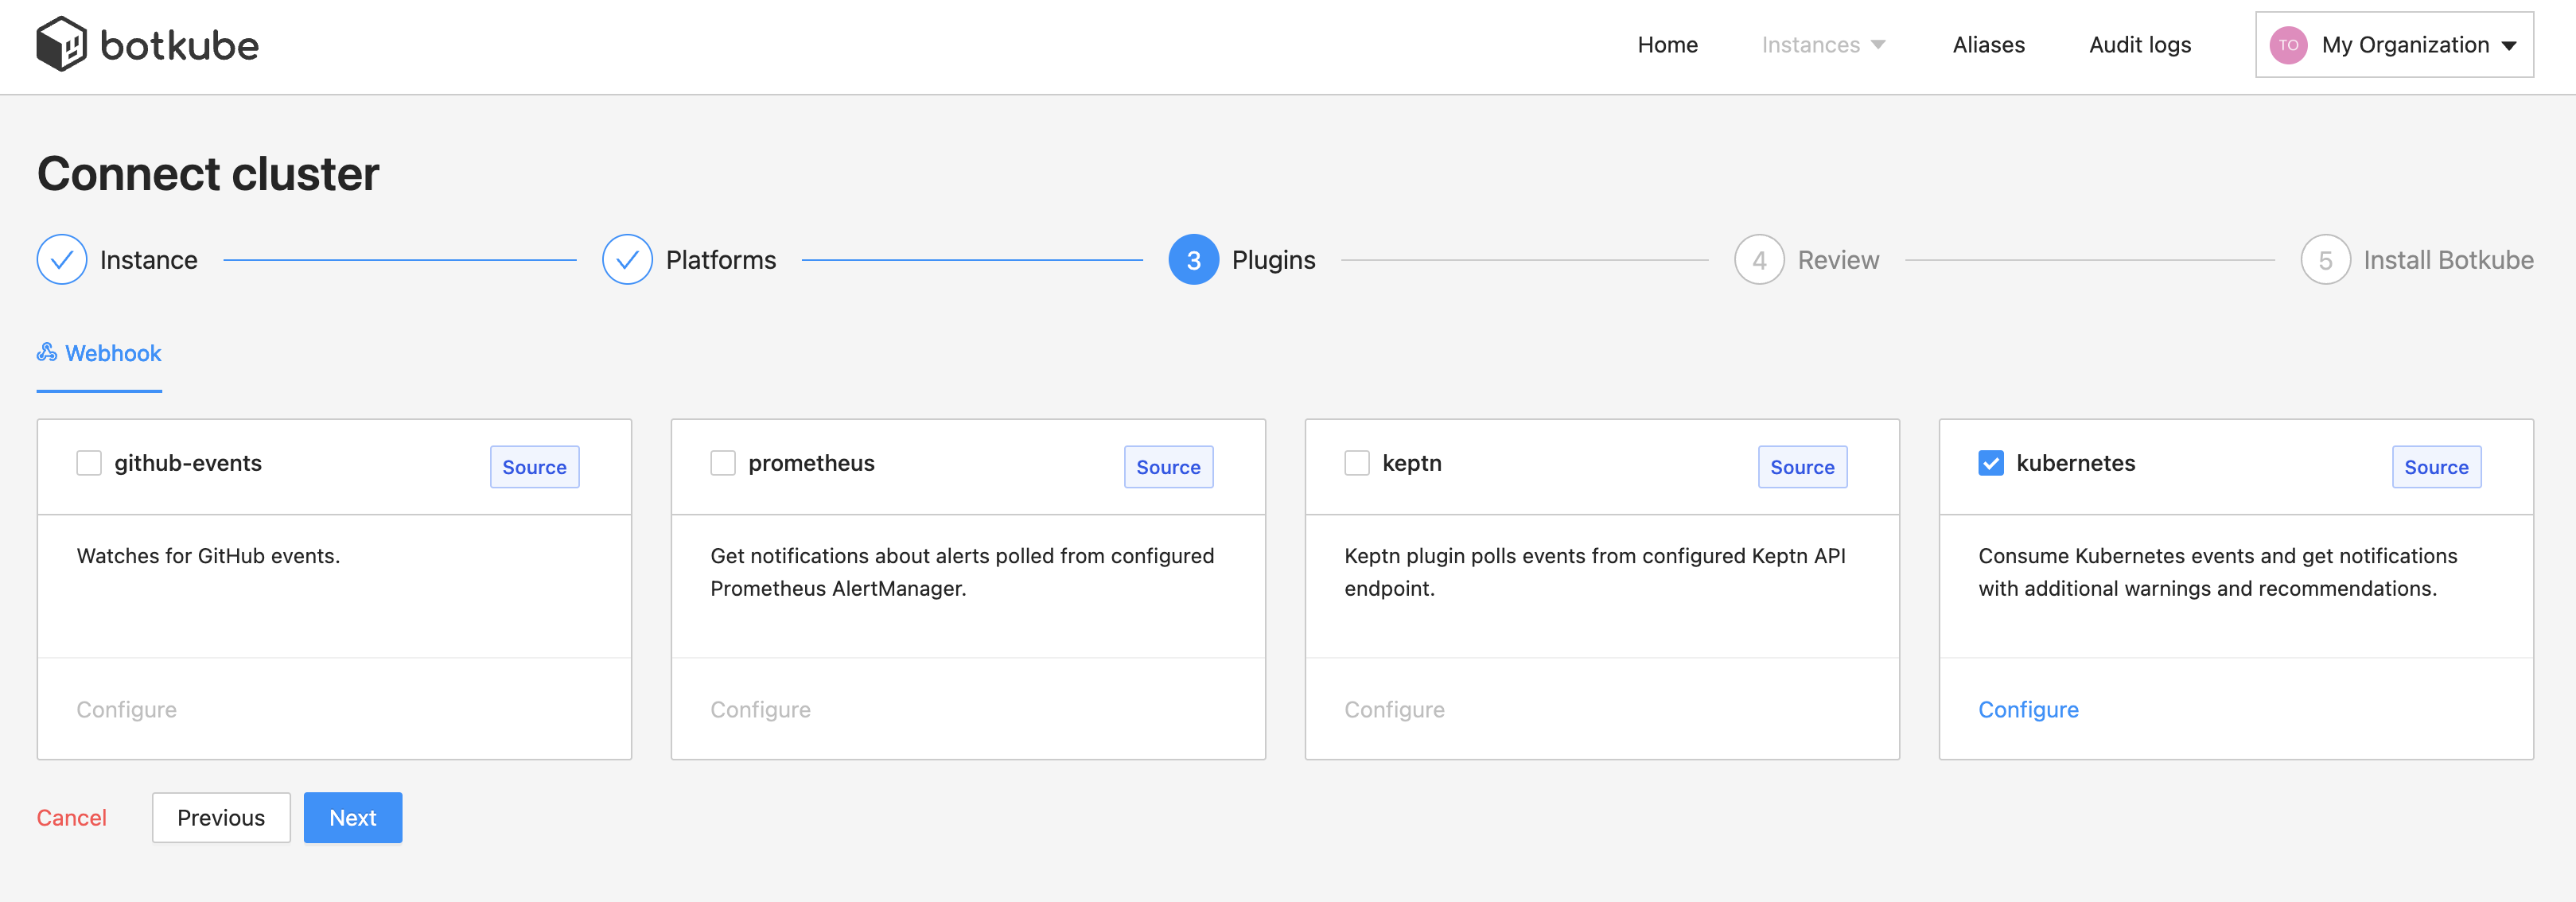
Task: Click the Platforms step checkmark circle
Action: [x=627, y=260]
